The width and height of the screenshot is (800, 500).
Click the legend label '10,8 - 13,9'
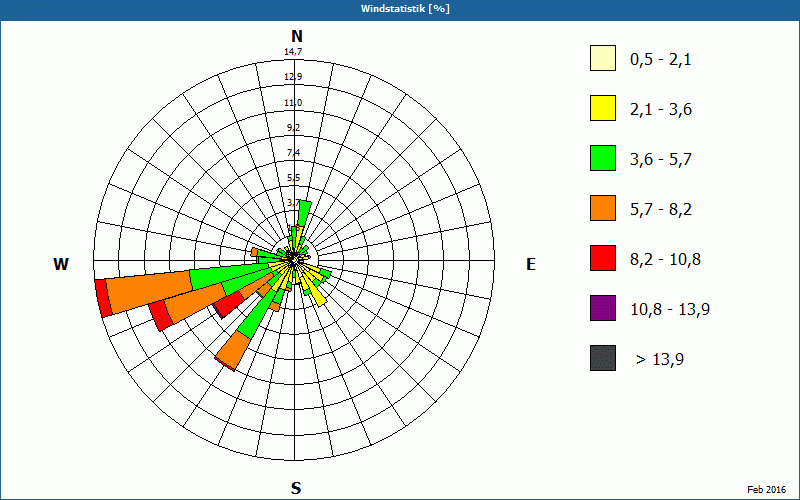(x=670, y=310)
